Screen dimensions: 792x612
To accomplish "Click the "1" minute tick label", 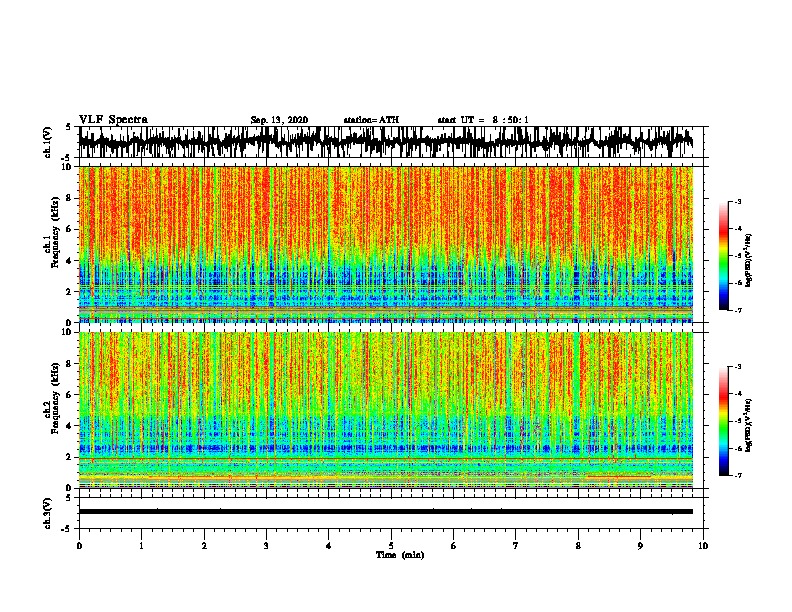I will pos(141,546).
